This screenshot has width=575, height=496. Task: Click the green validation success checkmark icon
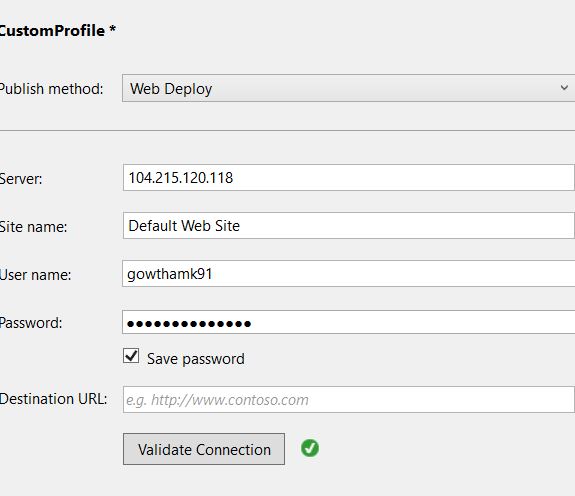(310, 448)
